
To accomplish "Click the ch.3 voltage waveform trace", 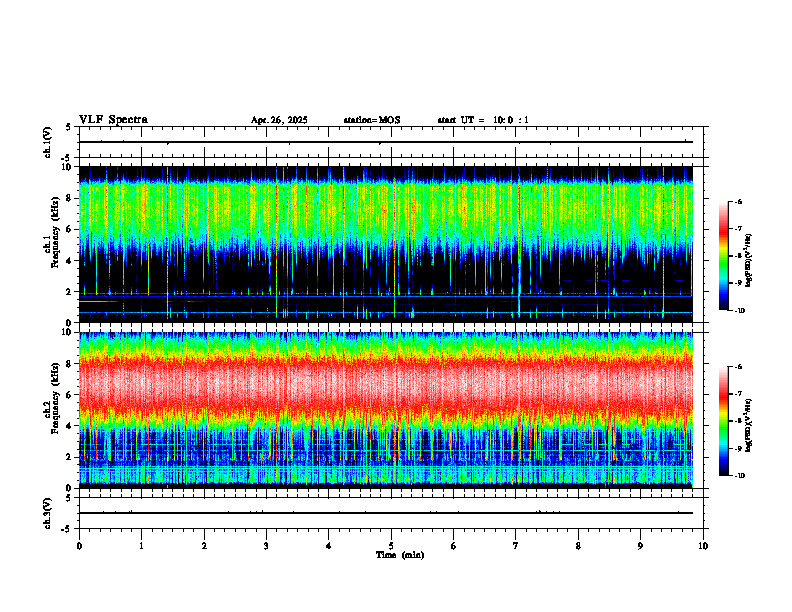I will [x=385, y=513].
